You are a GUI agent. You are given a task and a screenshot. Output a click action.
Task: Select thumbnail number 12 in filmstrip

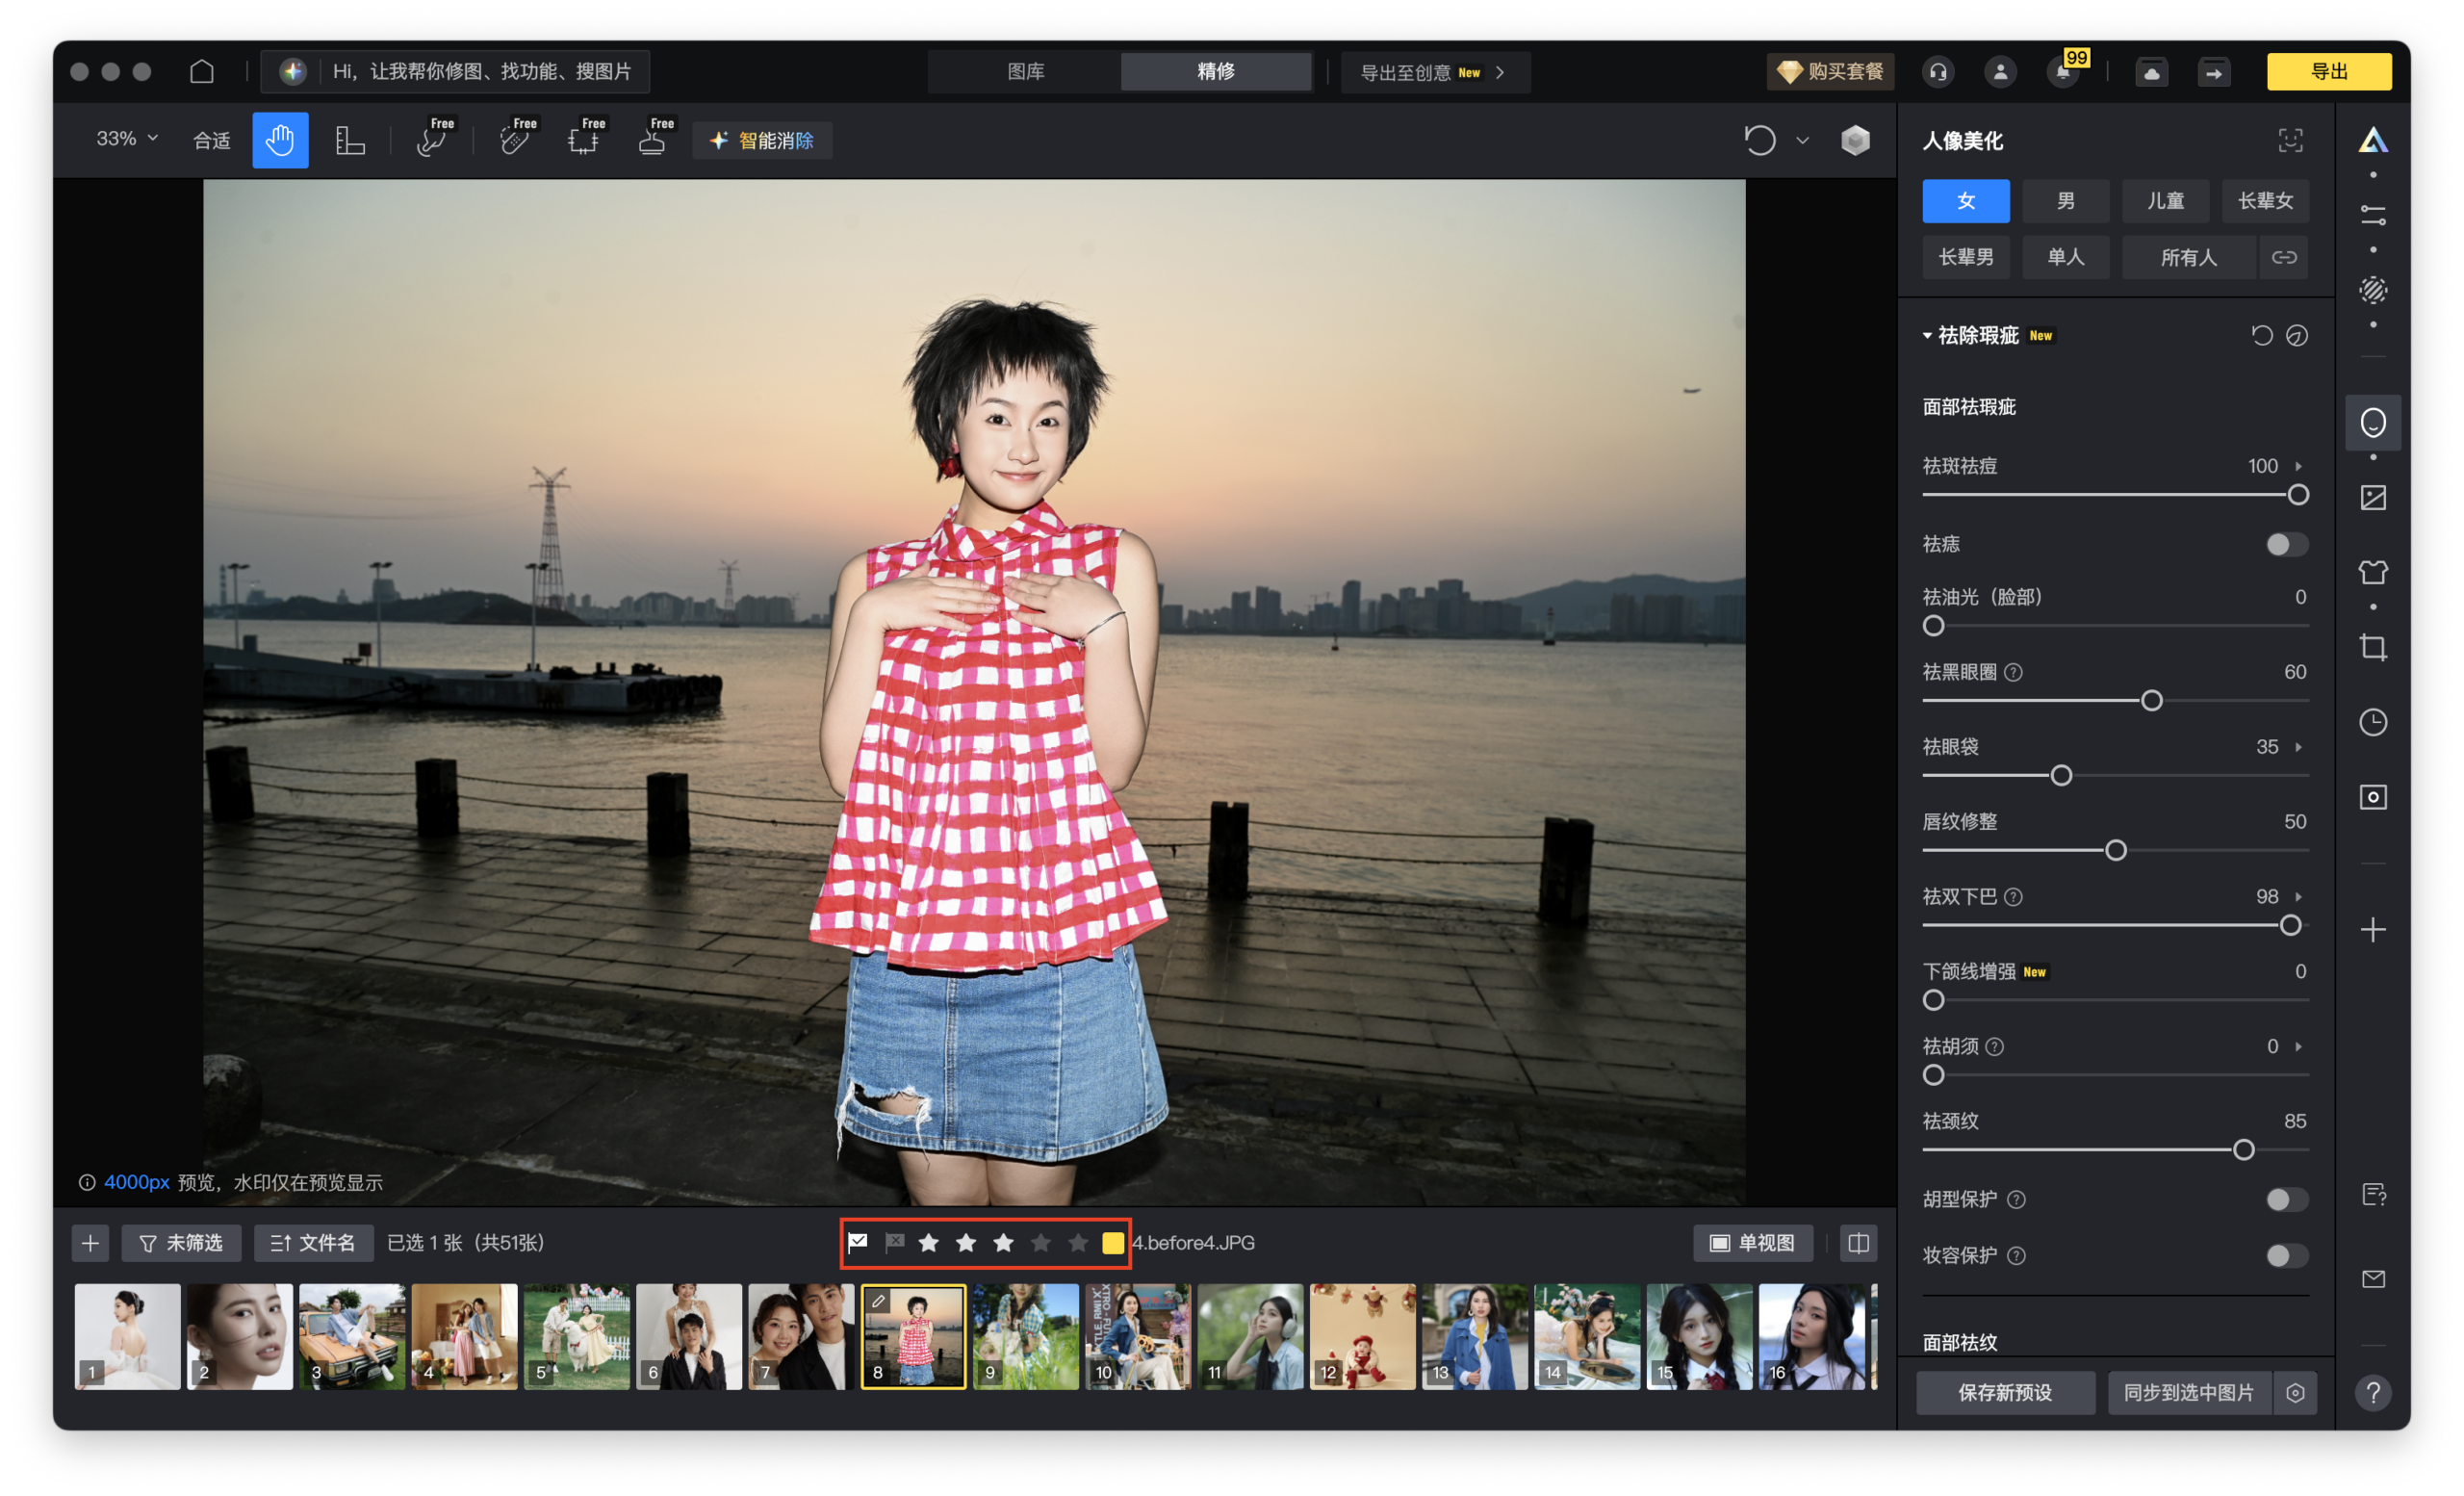[1362, 1337]
